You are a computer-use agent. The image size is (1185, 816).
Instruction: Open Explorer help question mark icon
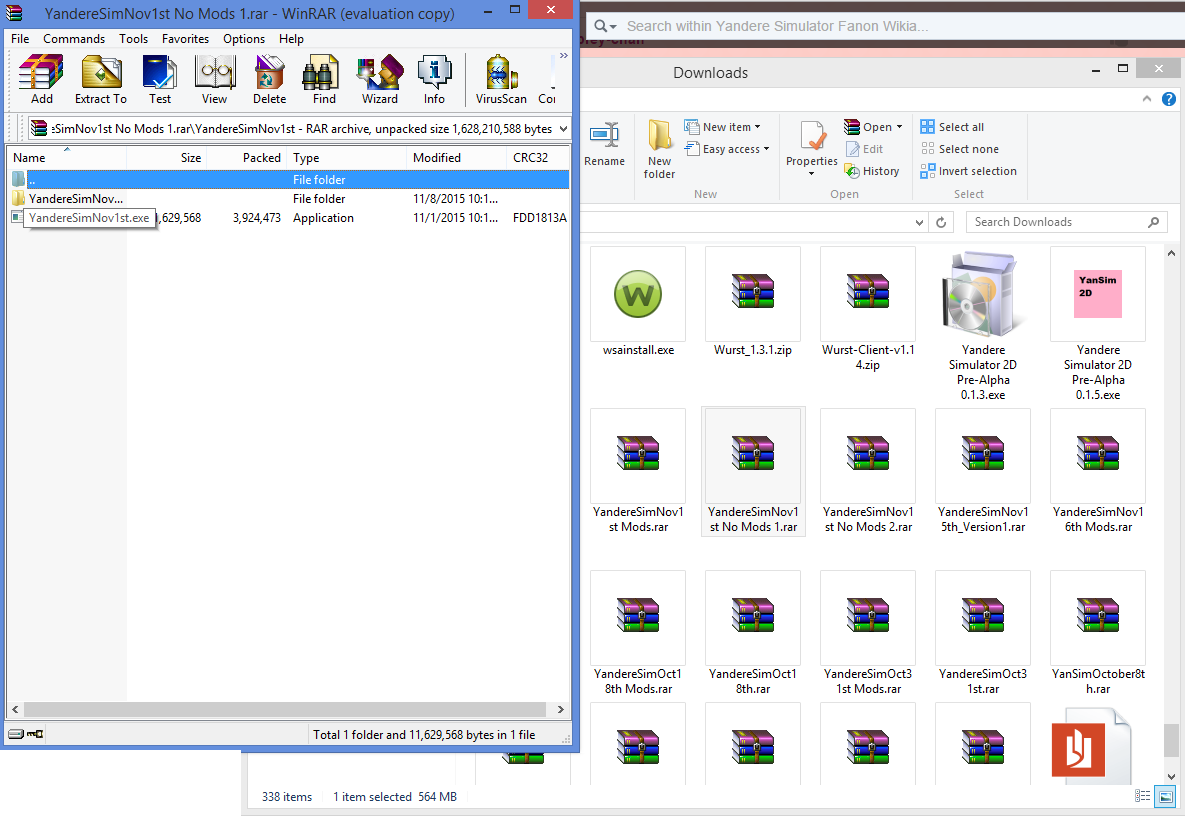[1168, 99]
